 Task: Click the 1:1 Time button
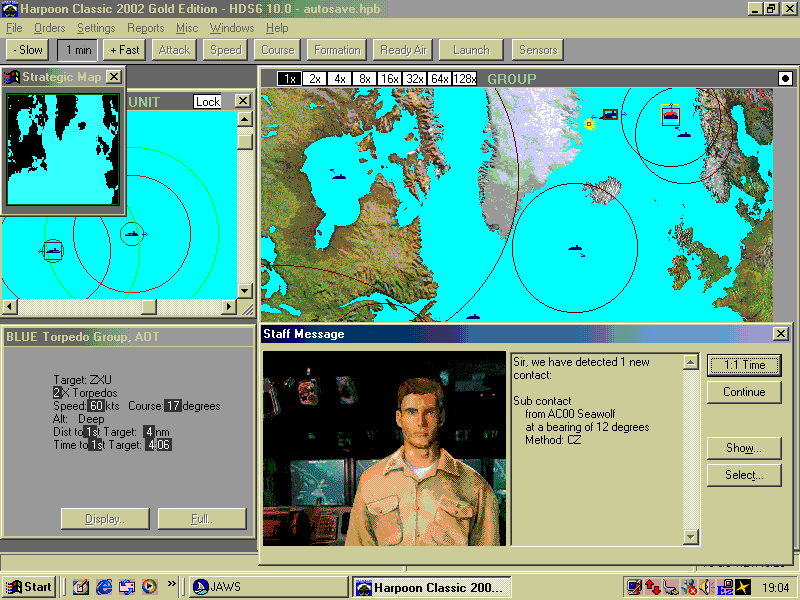744,365
